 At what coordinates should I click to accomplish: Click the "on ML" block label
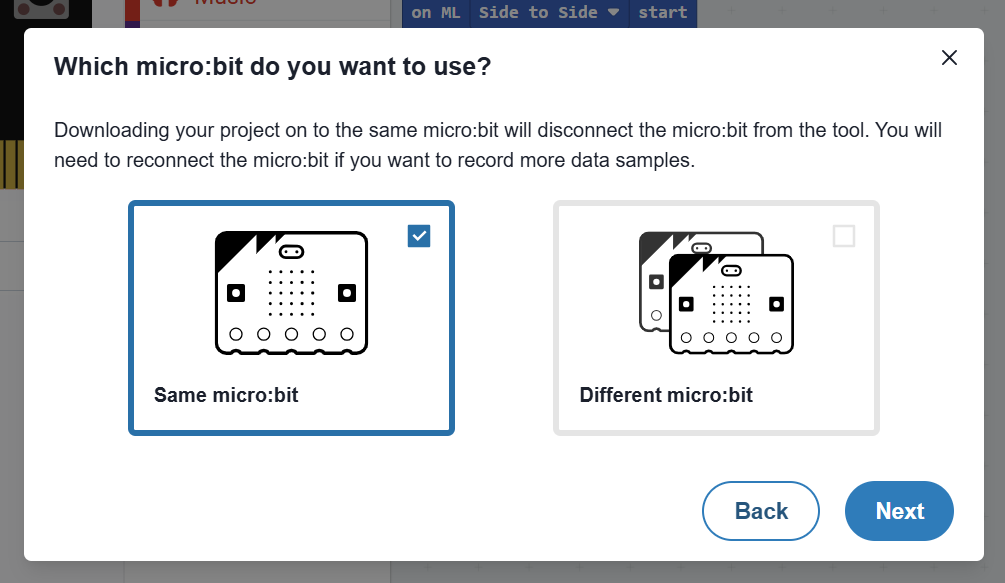[x=435, y=13]
